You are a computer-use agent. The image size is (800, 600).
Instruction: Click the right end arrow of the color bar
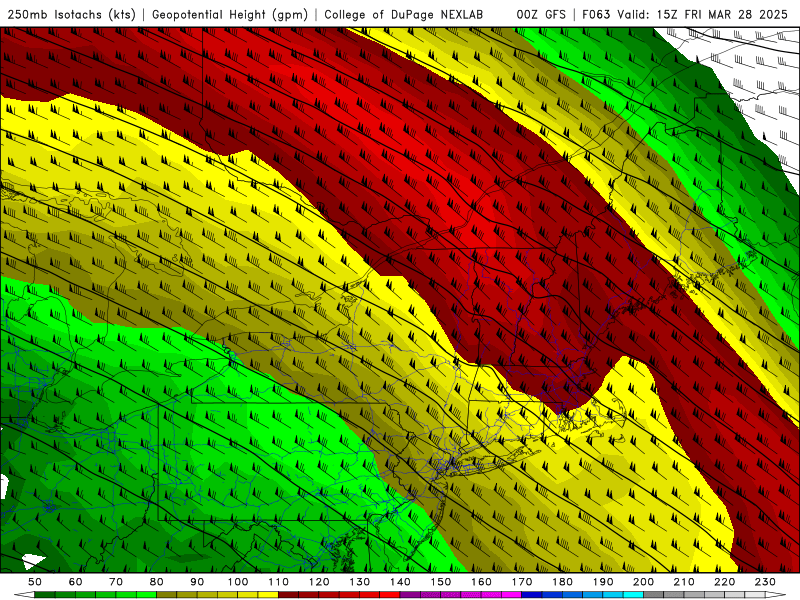[777, 595]
